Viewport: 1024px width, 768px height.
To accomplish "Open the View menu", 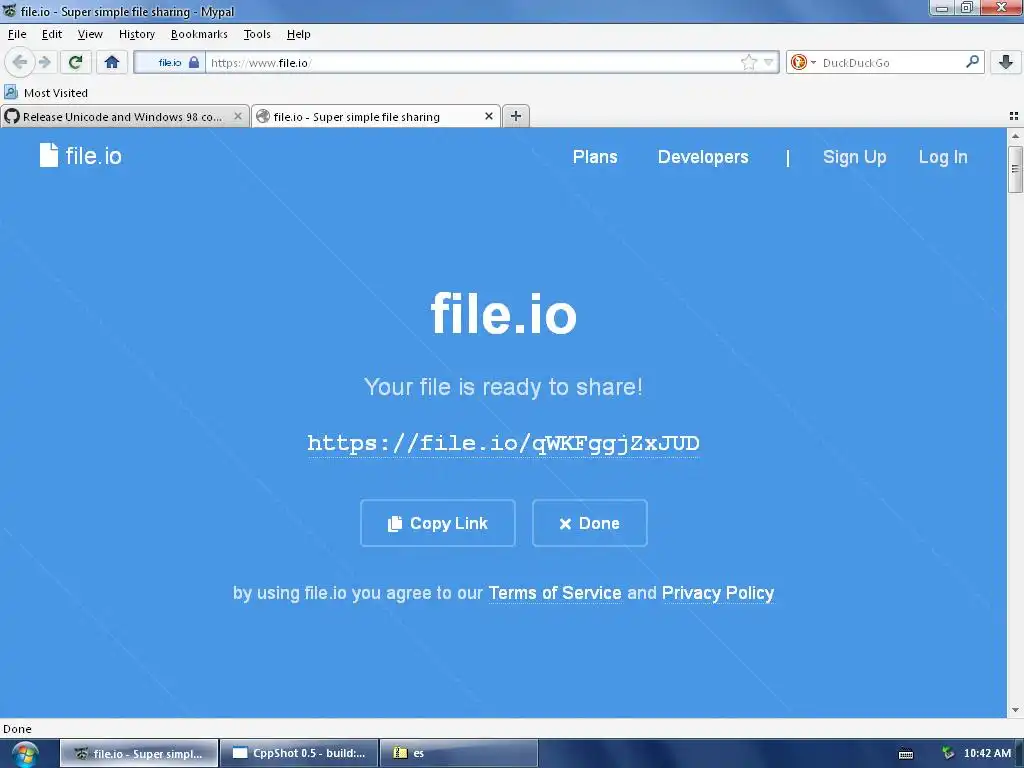I will tap(89, 34).
